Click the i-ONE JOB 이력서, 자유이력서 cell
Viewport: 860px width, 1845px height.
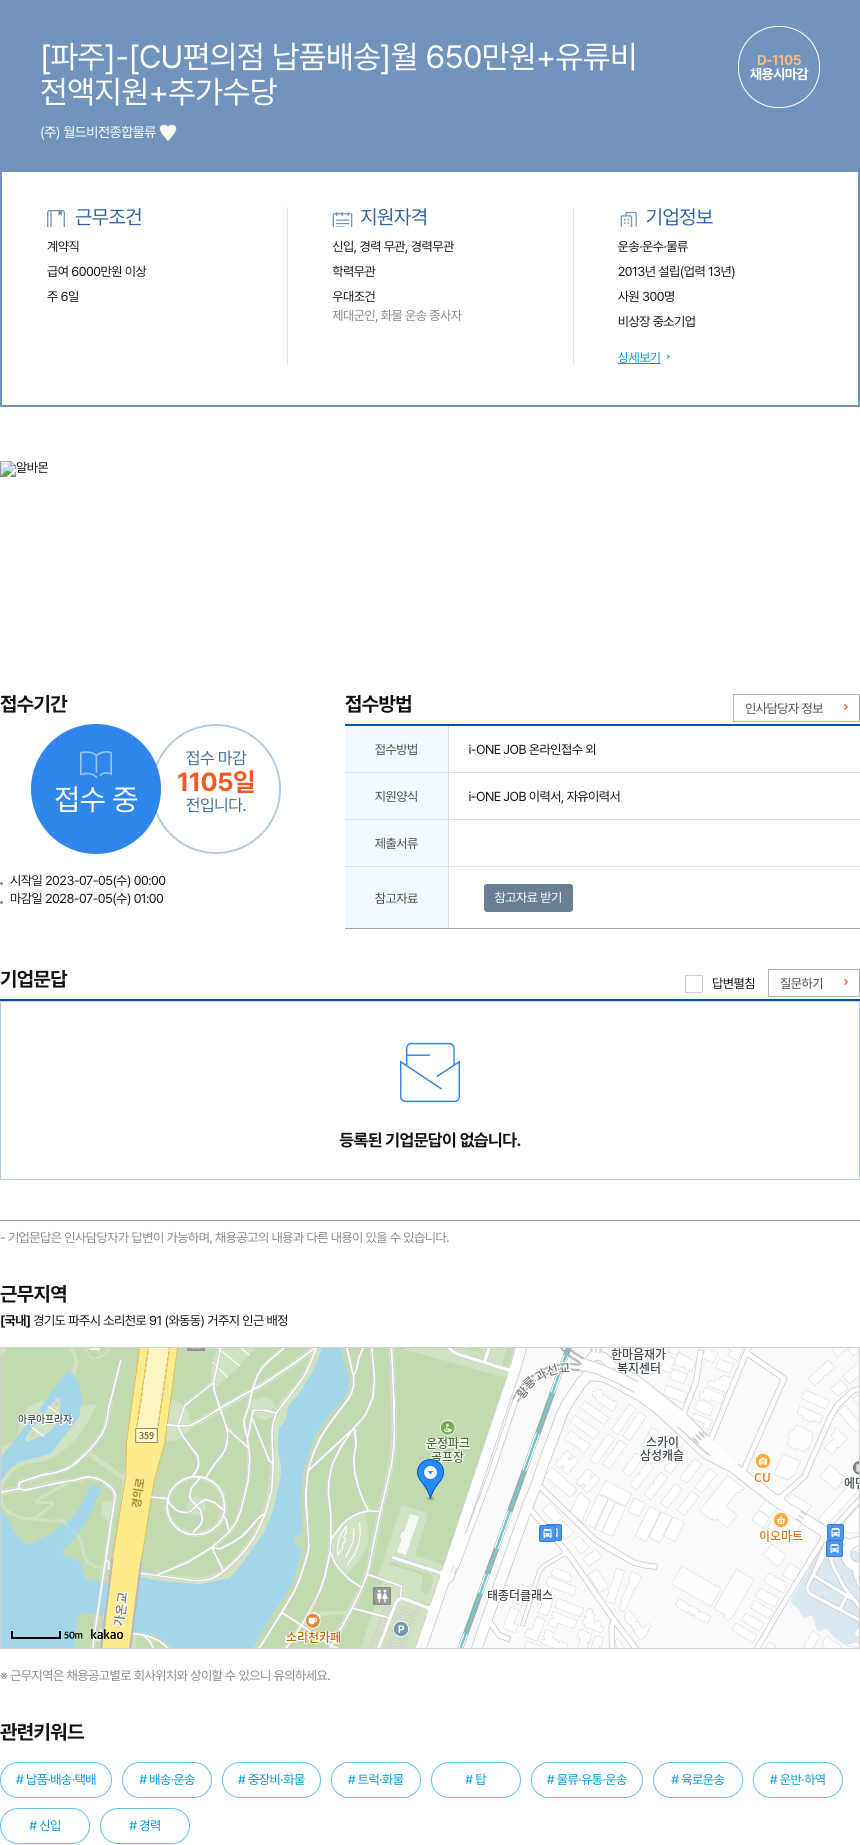click(544, 796)
